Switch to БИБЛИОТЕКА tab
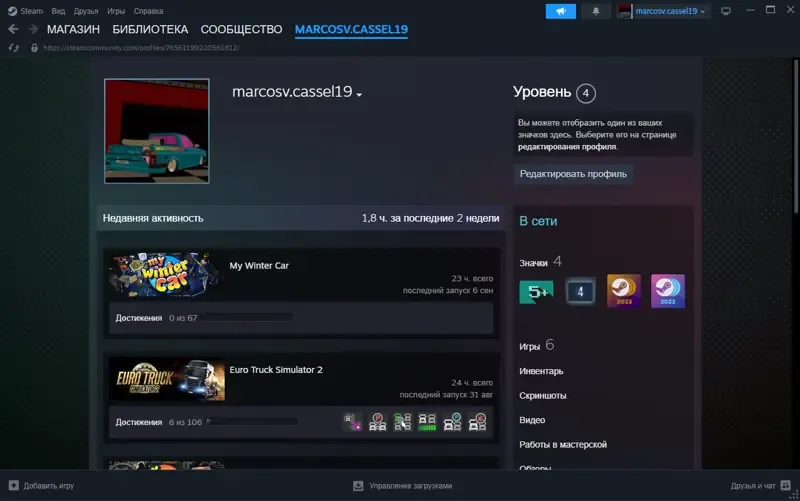 pyautogui.click(x=150, y=29)
